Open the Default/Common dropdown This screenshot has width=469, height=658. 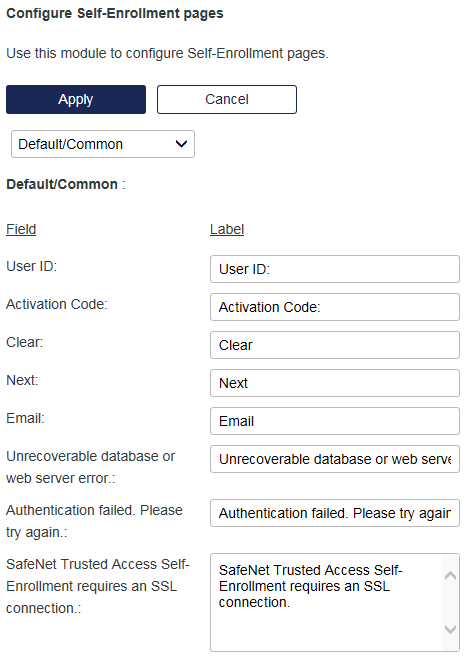click(x=103, y=144)
